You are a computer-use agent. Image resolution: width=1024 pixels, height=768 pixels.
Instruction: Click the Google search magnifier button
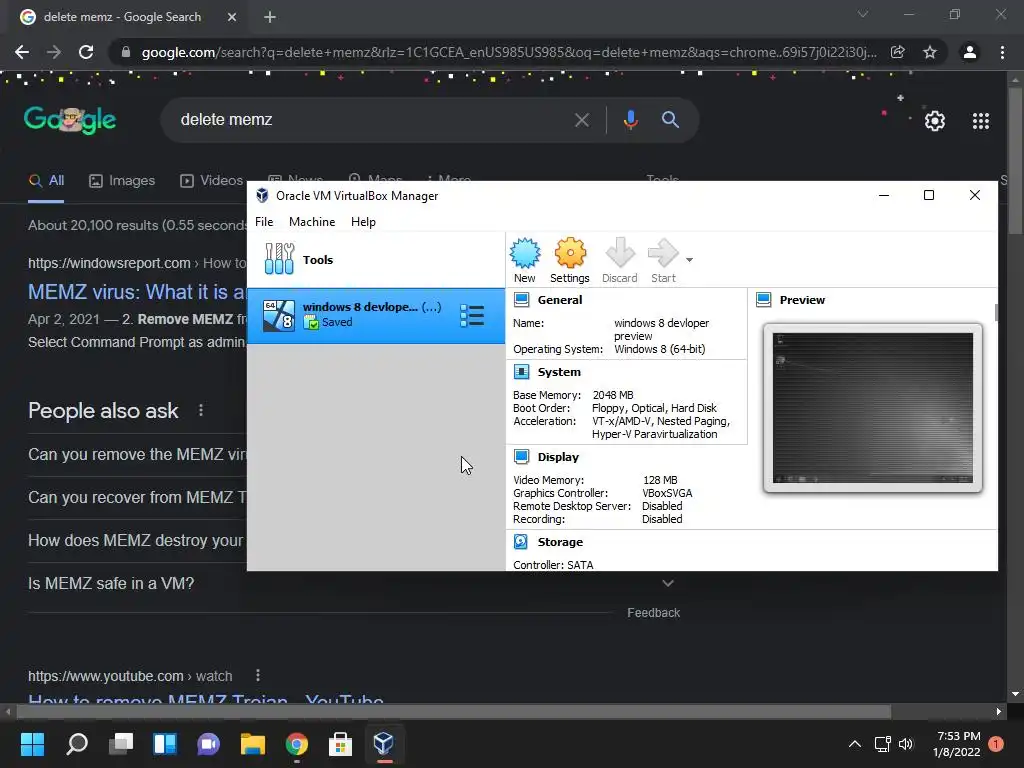pos(670,120)
